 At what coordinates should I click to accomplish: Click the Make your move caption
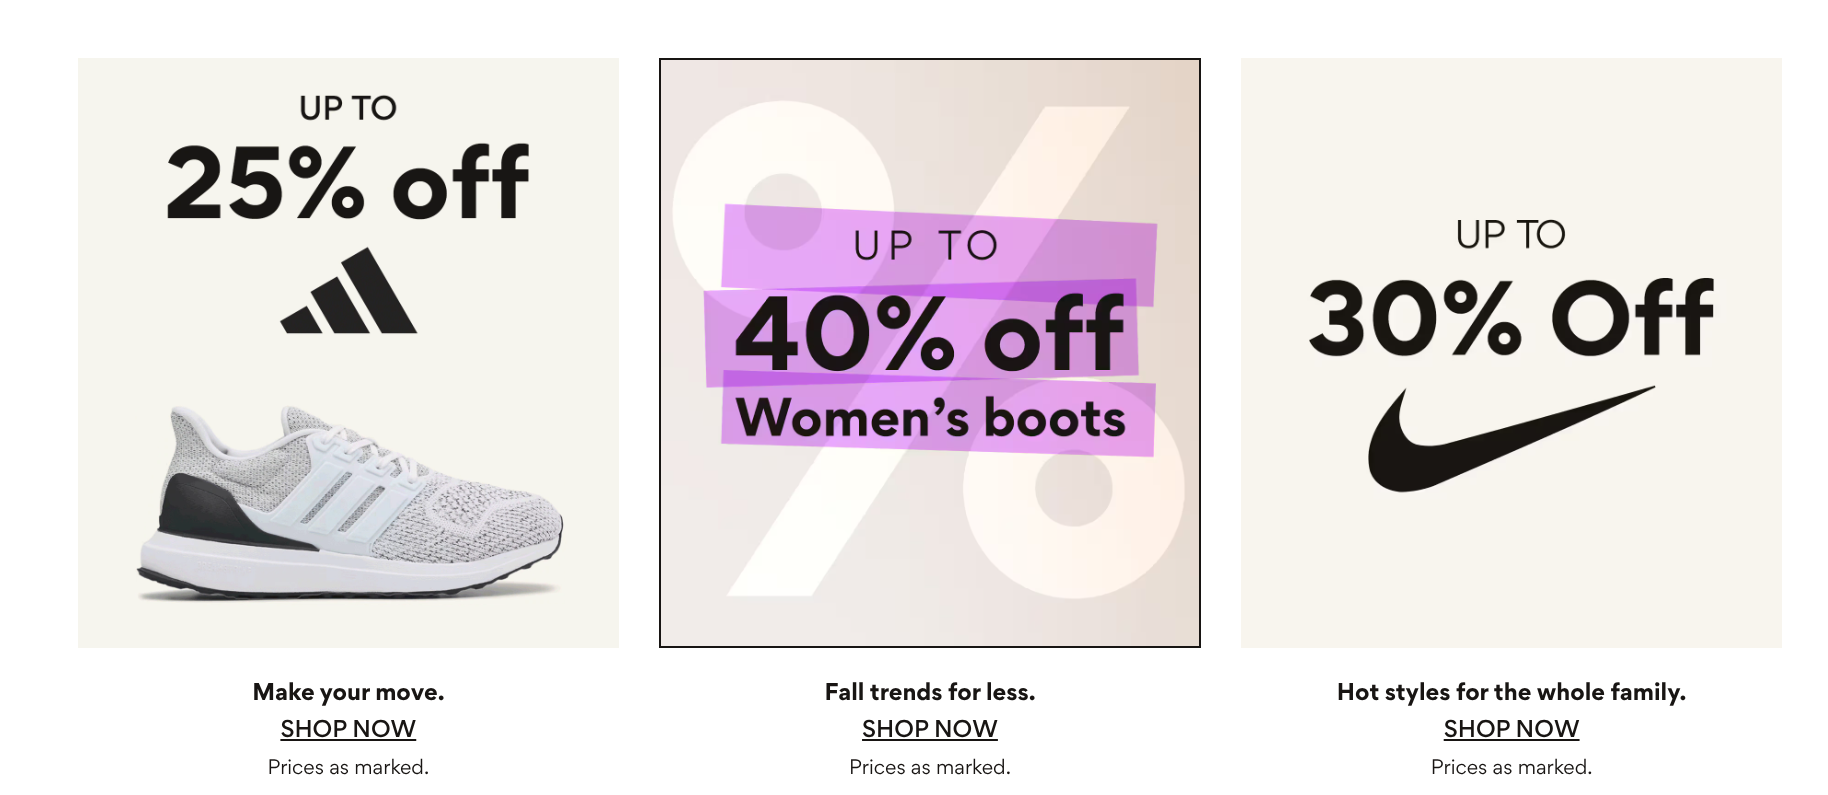click(348, 692)
